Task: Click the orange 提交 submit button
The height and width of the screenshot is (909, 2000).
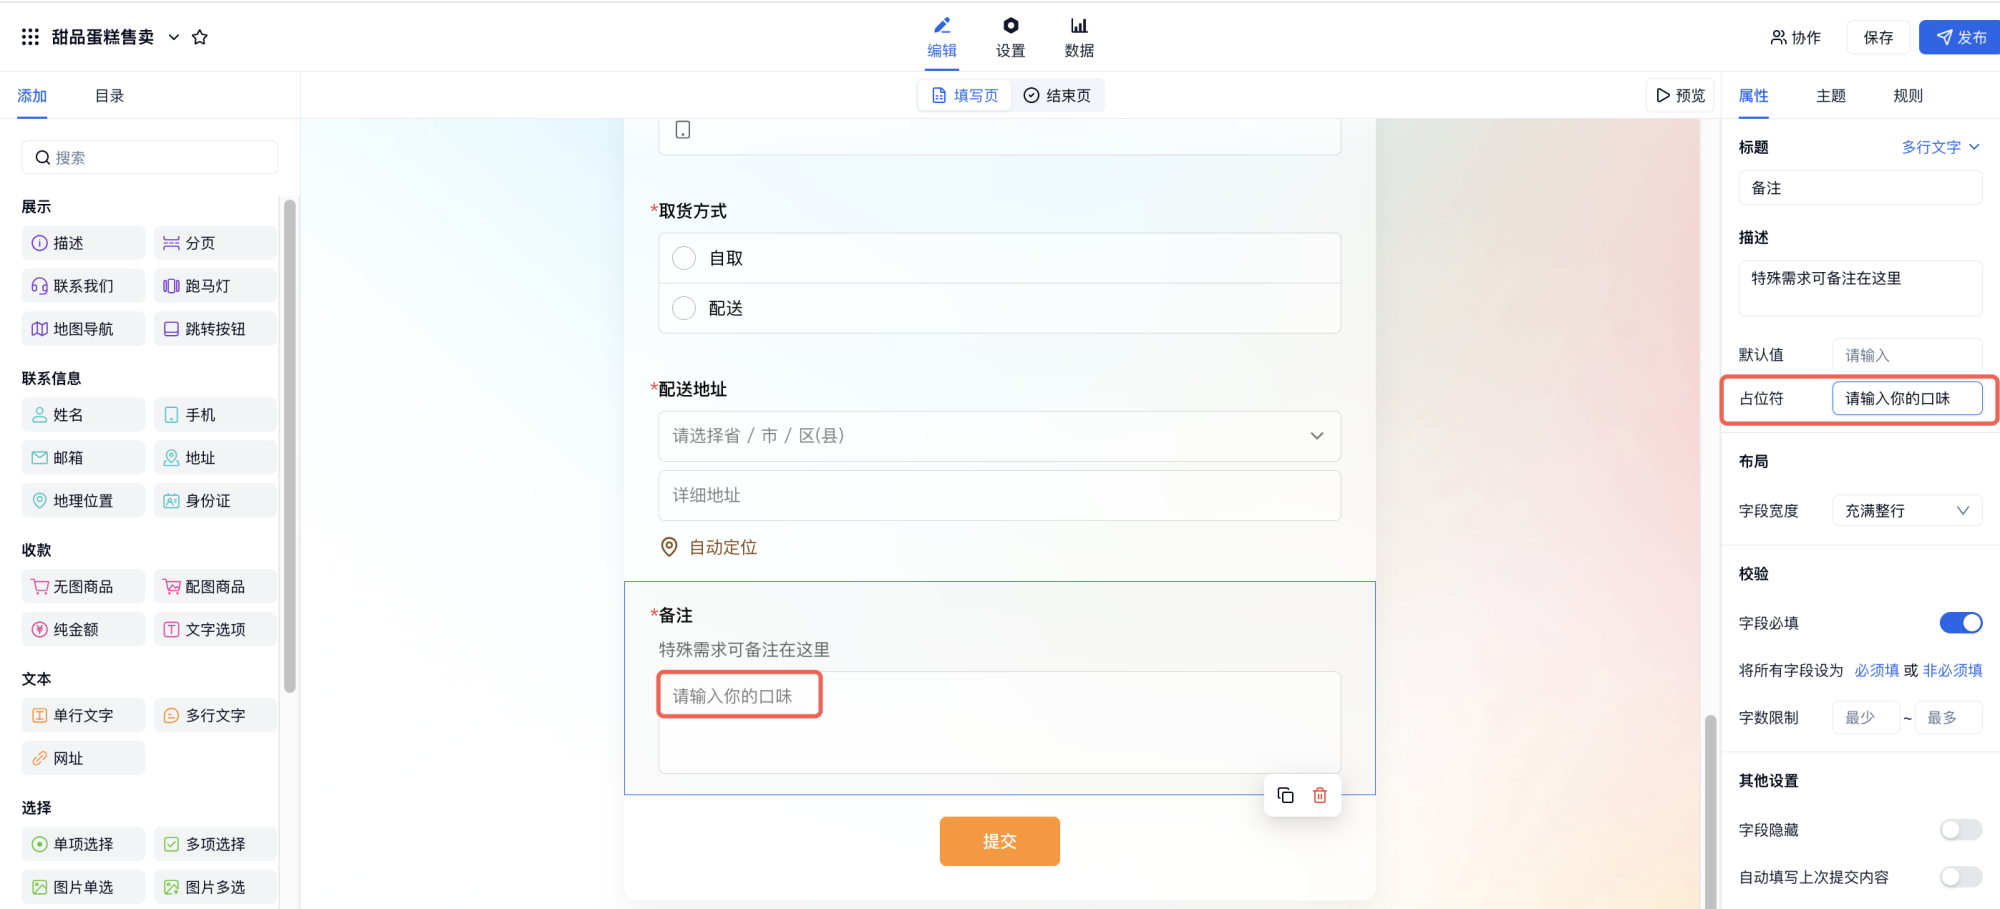Action: pos(999,841)
